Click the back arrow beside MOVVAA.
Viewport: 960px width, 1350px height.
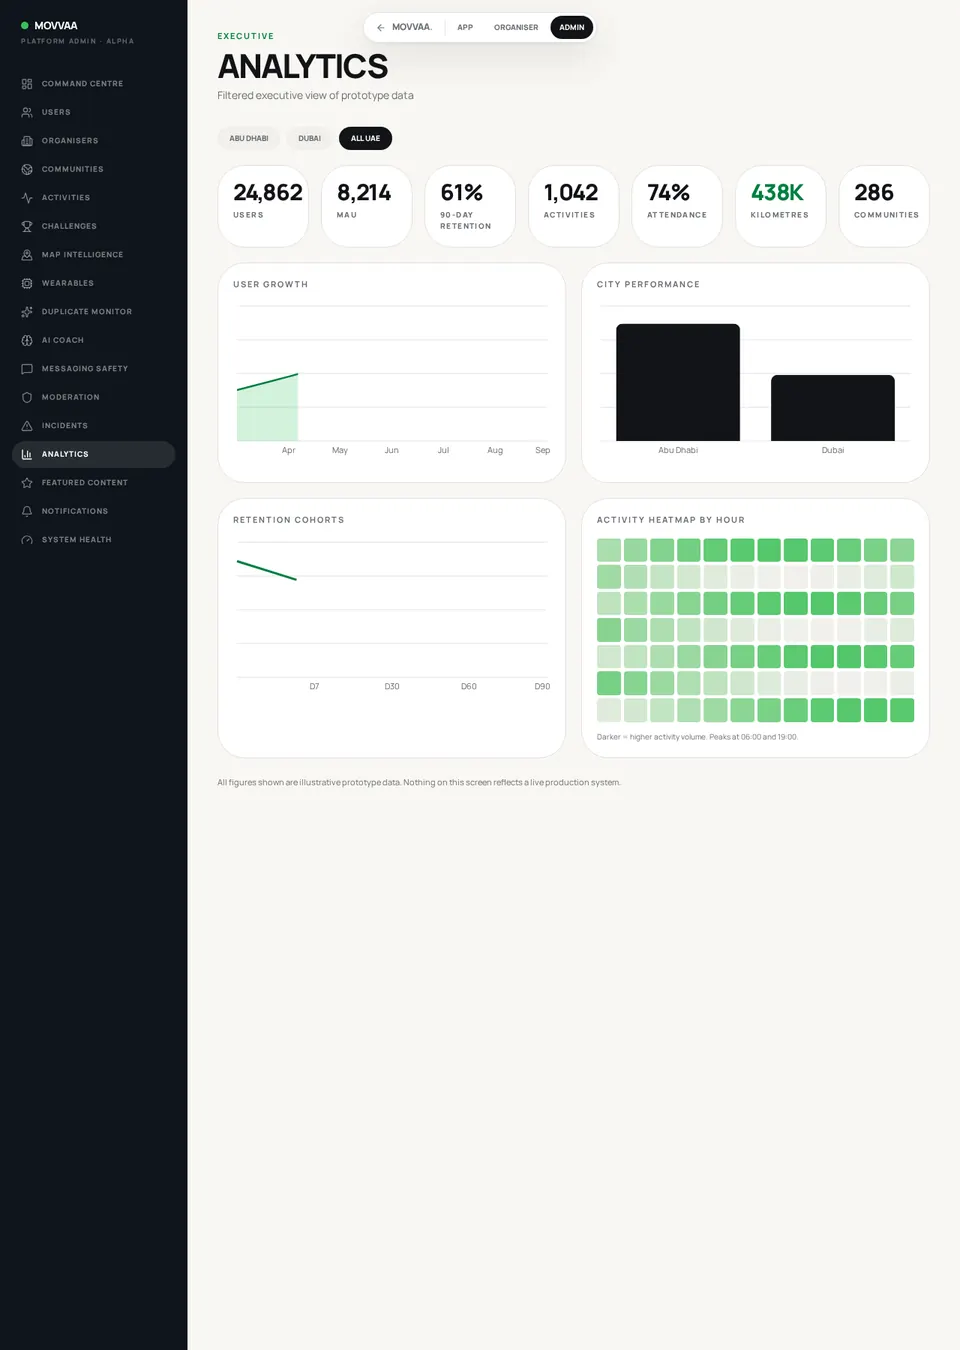[381, 28]
